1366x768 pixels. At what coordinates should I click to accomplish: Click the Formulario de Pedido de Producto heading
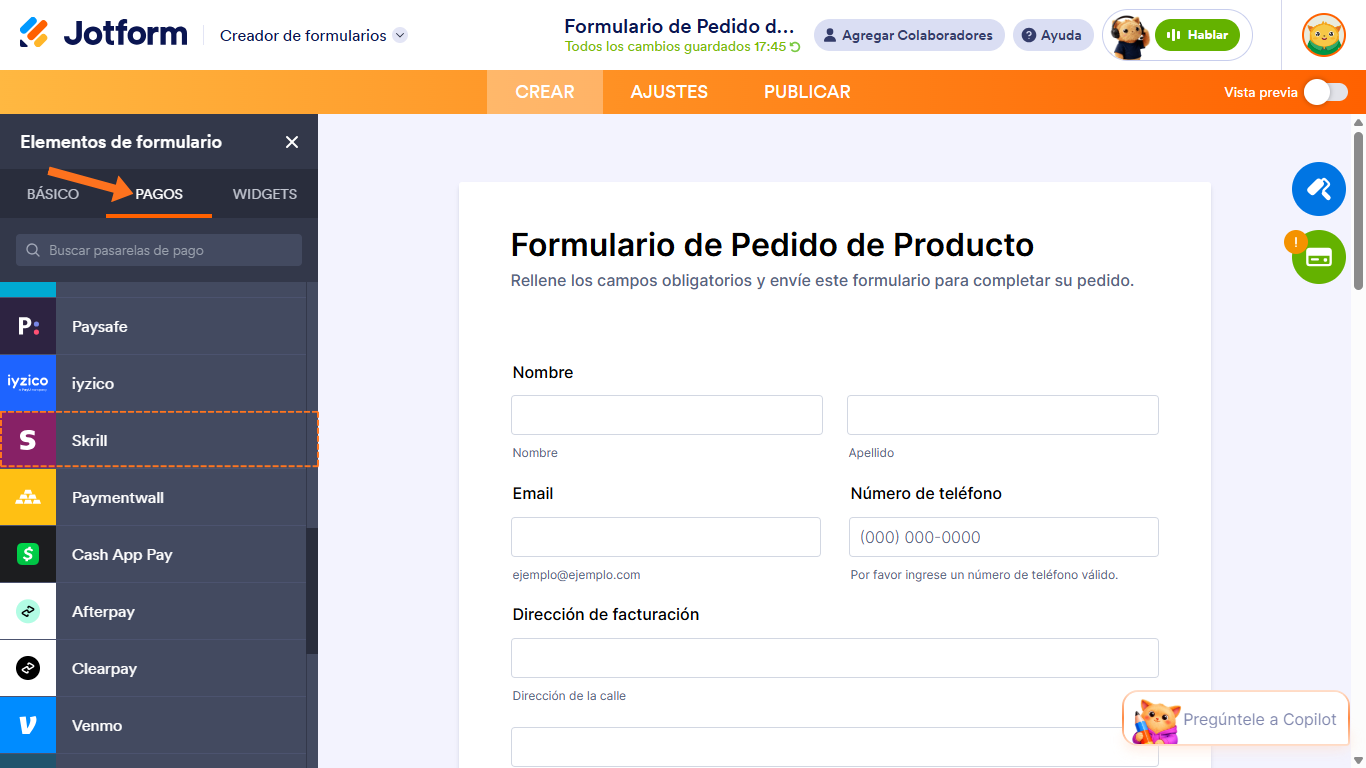[772, 244]
